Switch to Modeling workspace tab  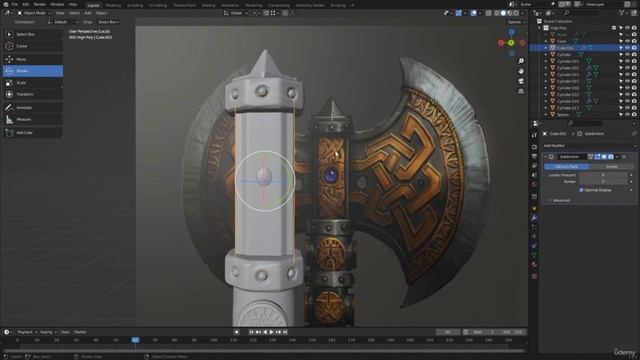pos(113,5)
